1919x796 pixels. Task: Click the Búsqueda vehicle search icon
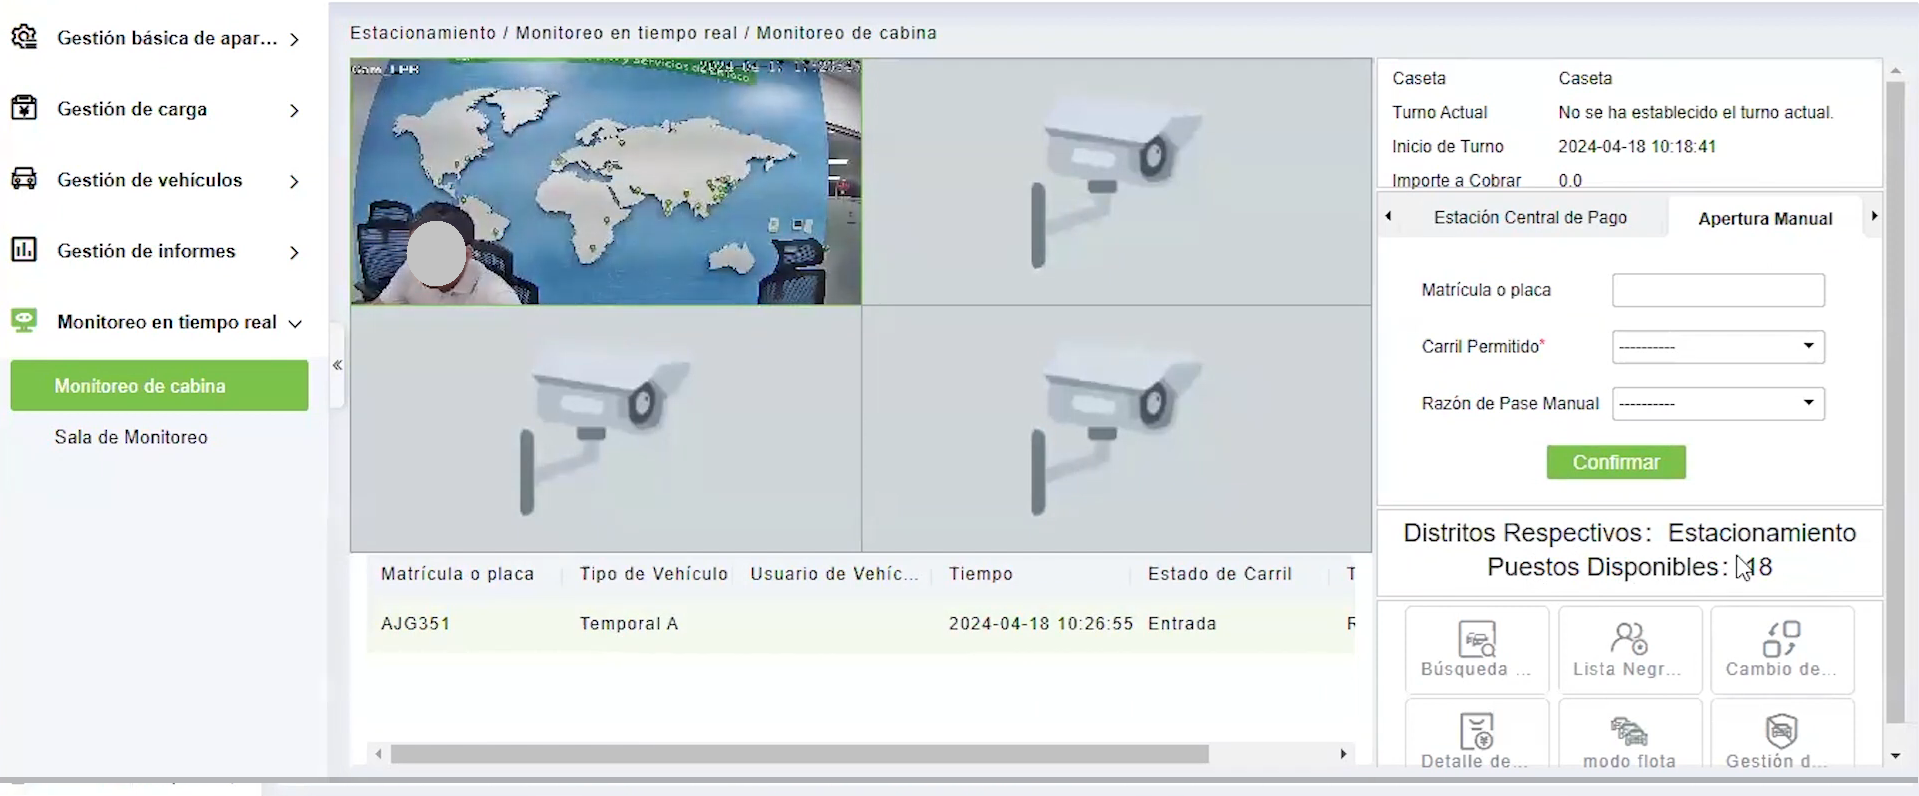(x=1476, y=640)
